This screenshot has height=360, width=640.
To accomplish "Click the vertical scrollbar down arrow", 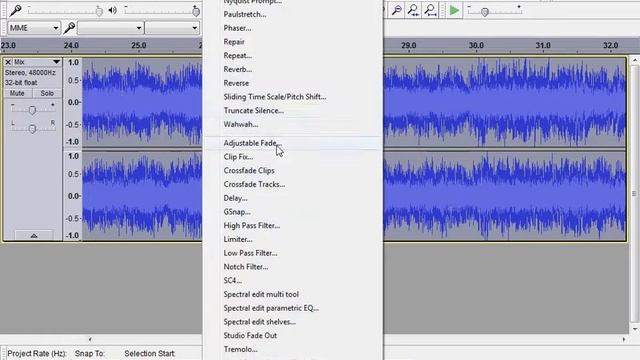I will [x=635, y=329].
